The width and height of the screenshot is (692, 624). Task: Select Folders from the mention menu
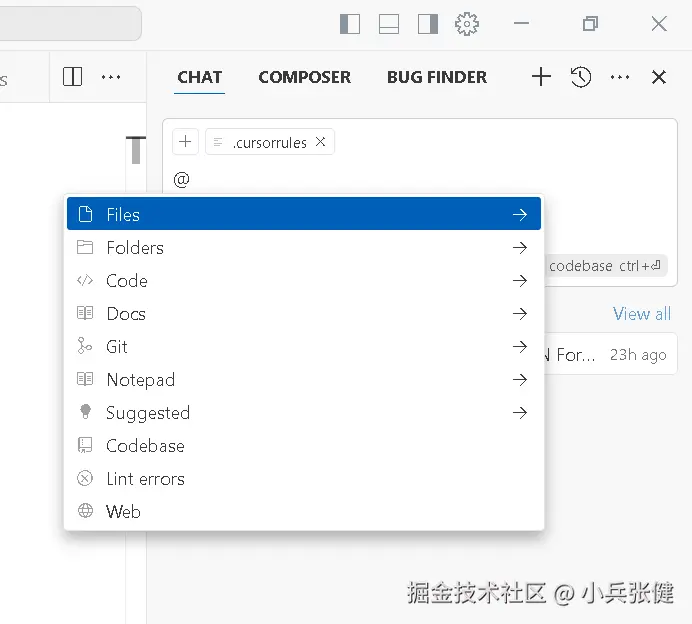pos(304,248)
